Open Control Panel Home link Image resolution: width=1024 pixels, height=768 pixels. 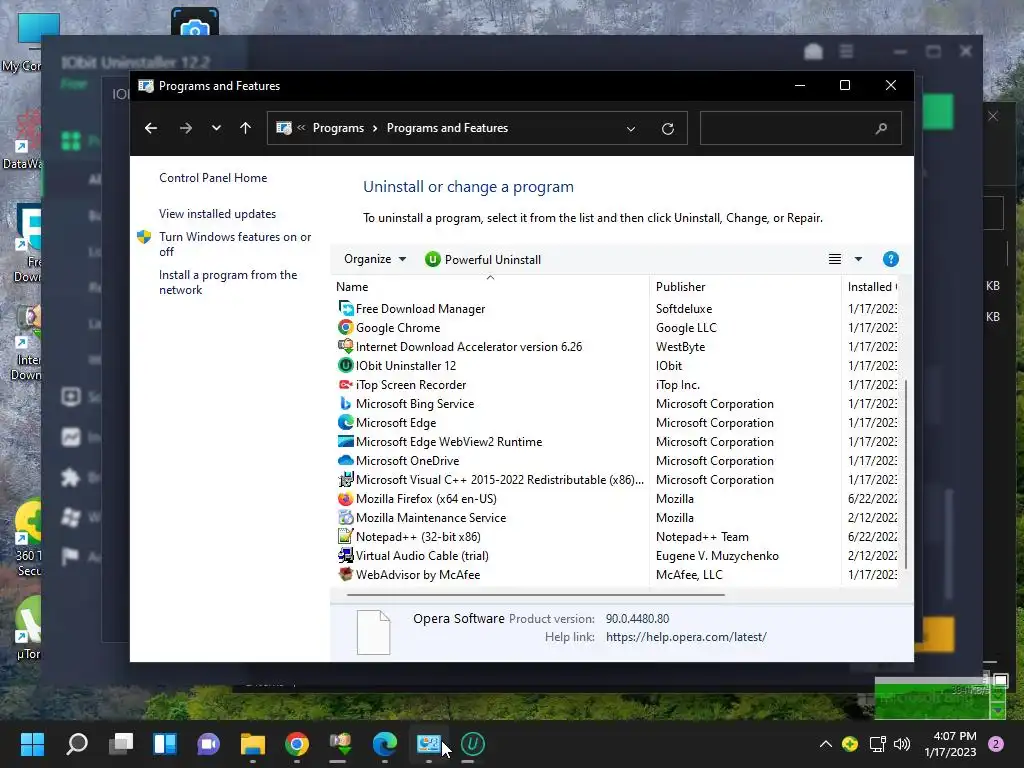[x=213, y=178]
